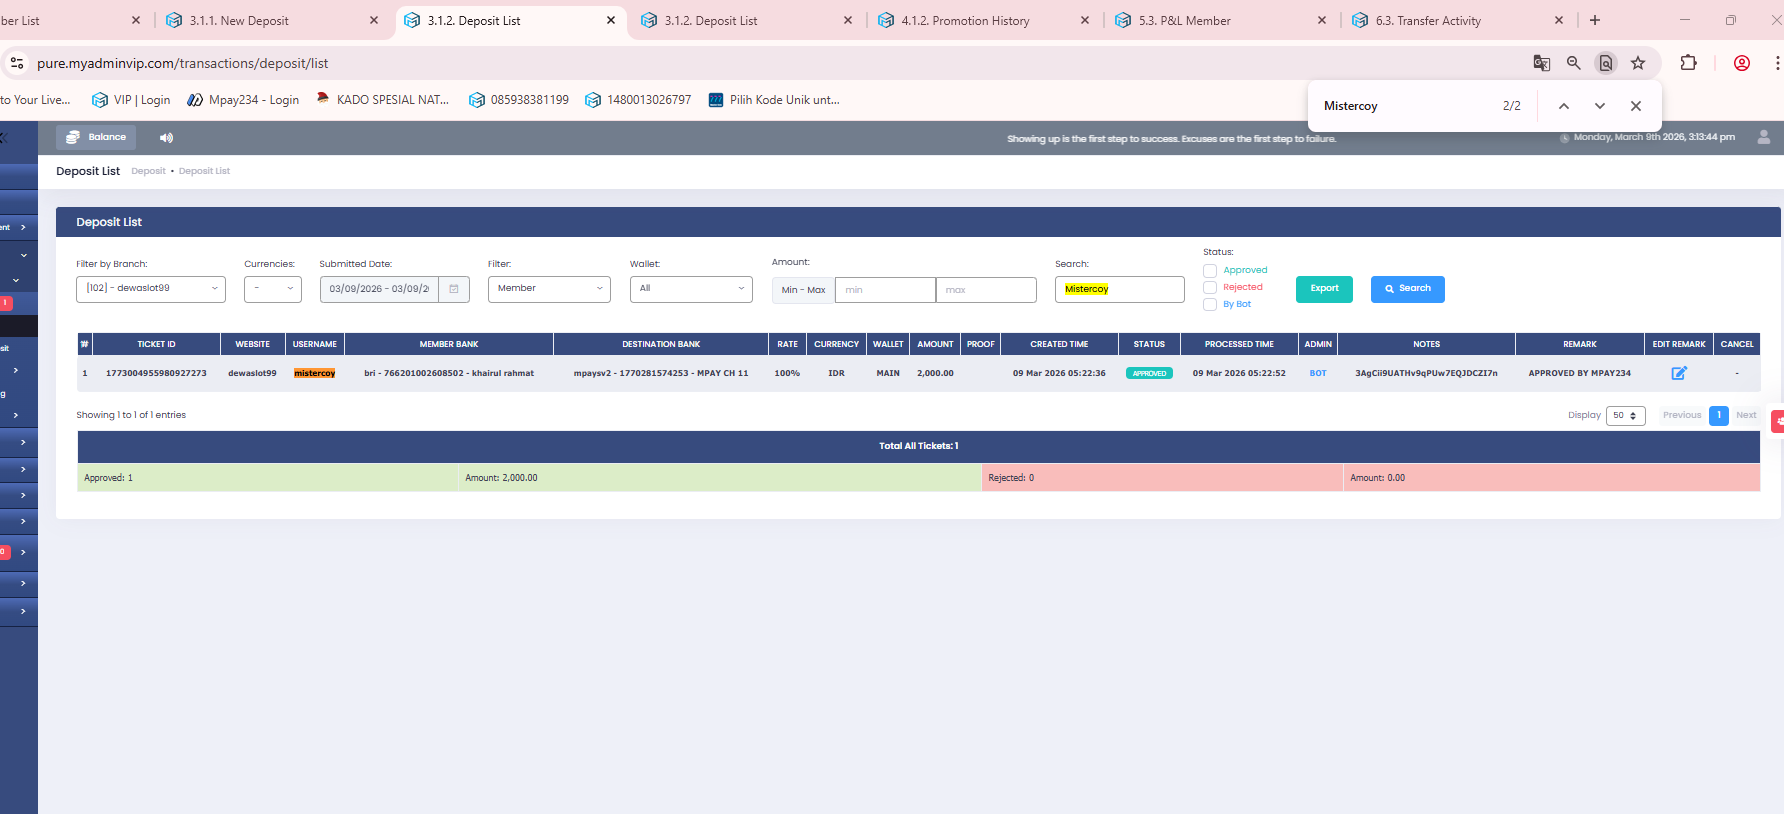The image size is (1784, 814).
Task: Click the Export button
Action: click(1324, 289)
